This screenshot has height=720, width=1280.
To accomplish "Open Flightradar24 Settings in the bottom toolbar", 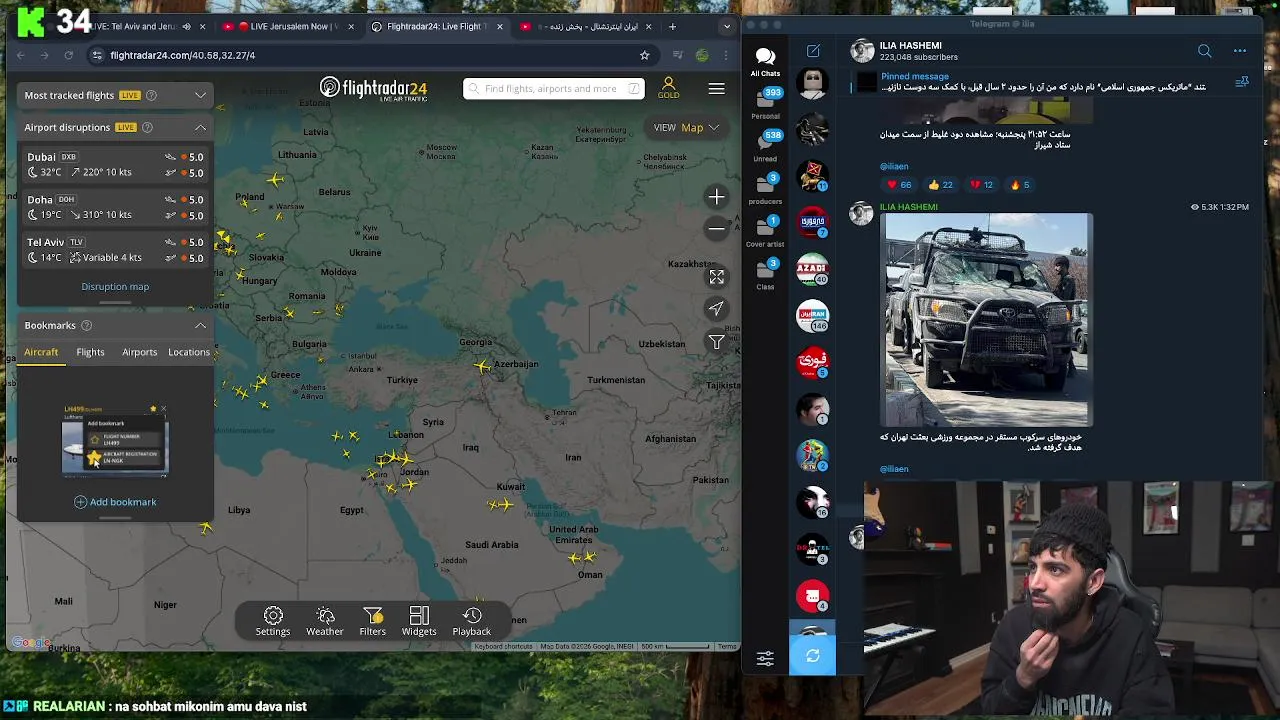I will pos(273,621).
